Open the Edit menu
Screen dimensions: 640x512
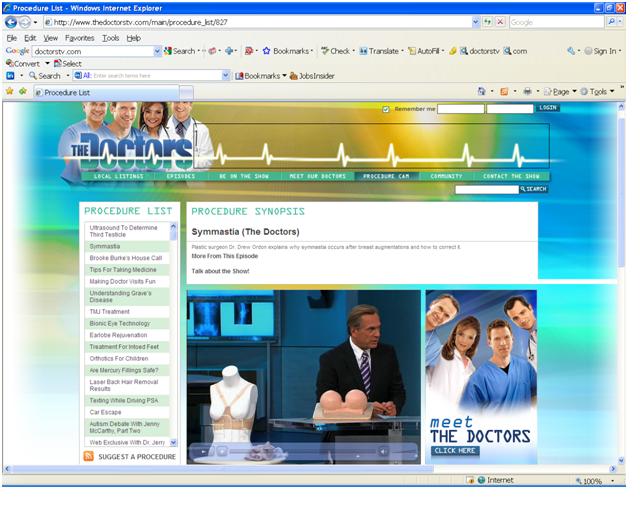click(30, 38)
